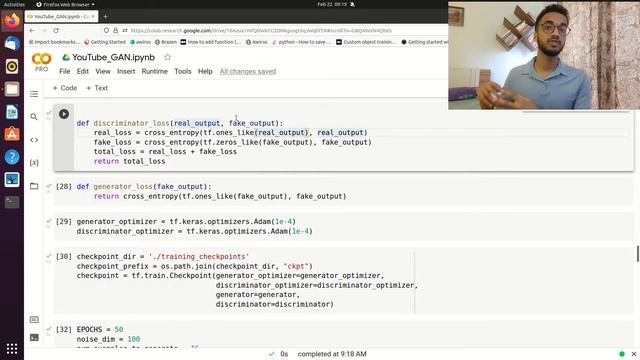Open the View menu
The width and height of the screenshot is (640, 360).
[103, 71]
